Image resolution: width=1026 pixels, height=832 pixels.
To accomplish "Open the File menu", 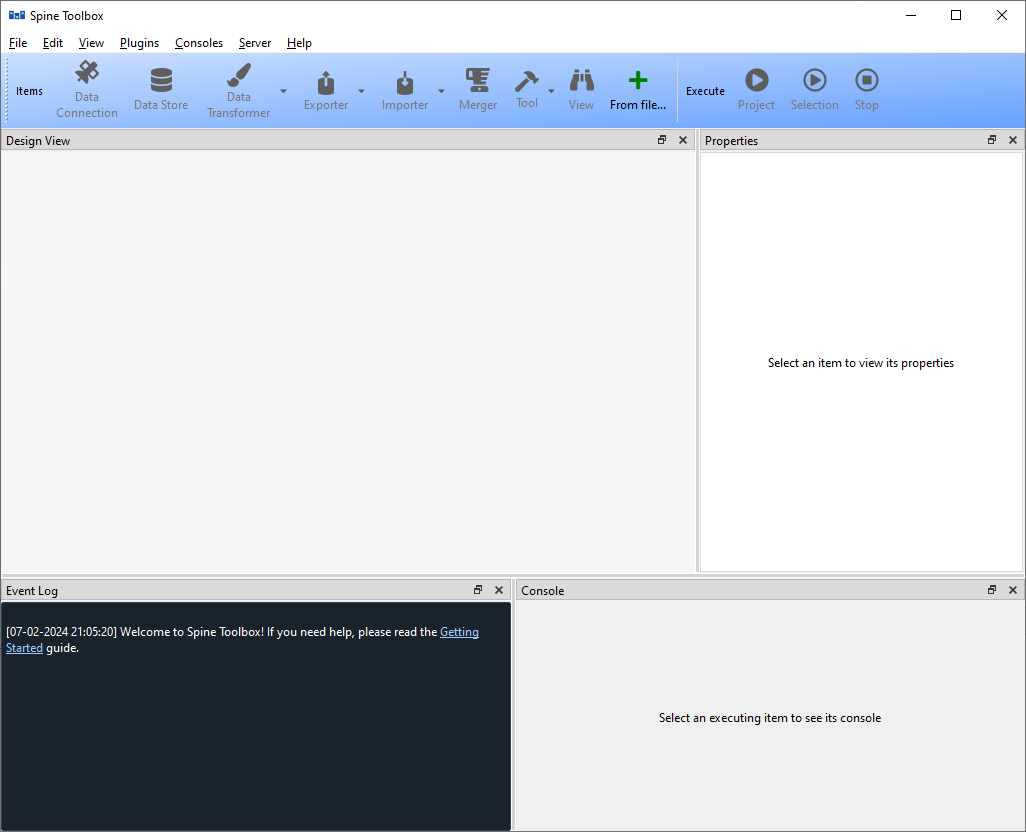I will coord(18,43).
